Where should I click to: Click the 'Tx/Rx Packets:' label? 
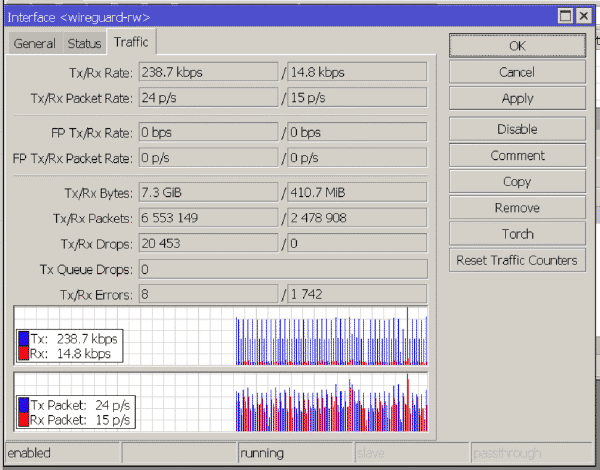click(93, 219)
